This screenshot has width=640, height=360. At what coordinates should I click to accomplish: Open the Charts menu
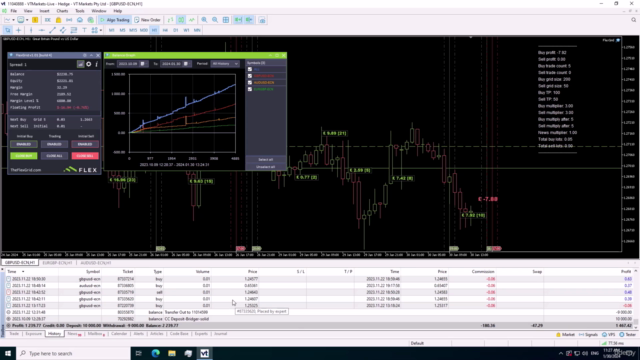[x=62, y=11]
